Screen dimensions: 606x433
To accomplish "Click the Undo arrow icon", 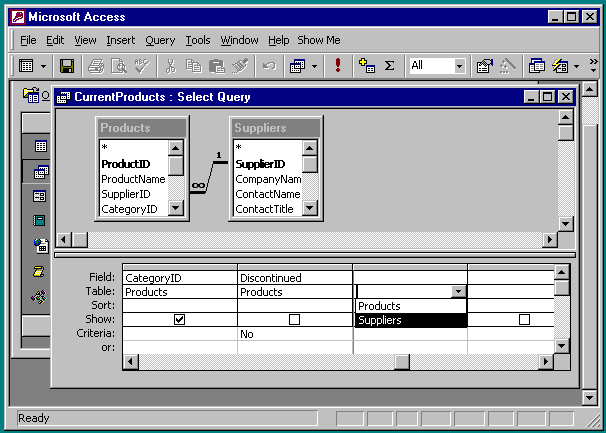I will click(x=269, y=66).
